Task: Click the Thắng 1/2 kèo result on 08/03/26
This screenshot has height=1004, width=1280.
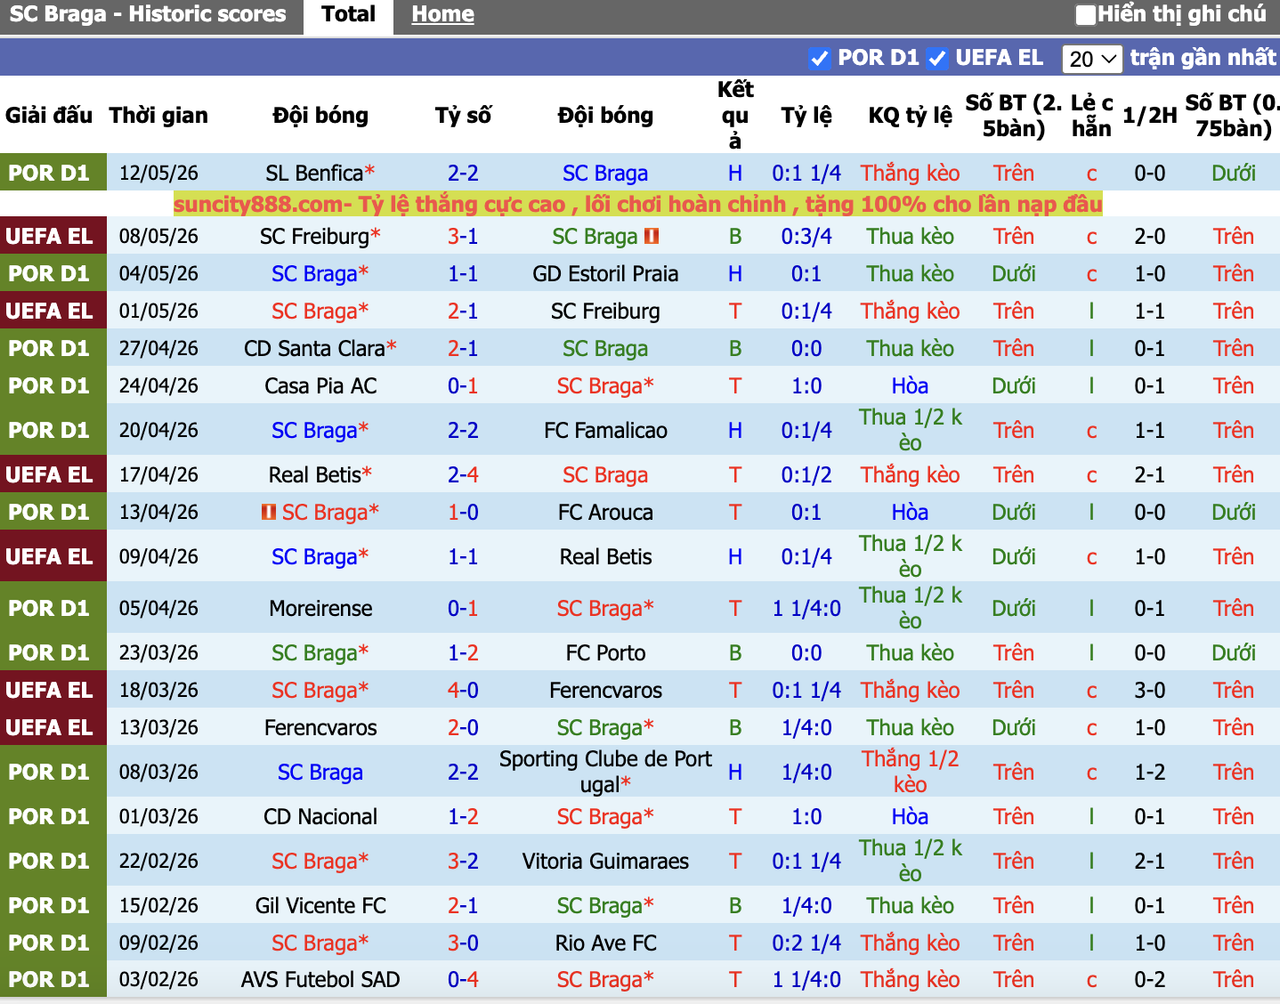Action: pos(910,772)
